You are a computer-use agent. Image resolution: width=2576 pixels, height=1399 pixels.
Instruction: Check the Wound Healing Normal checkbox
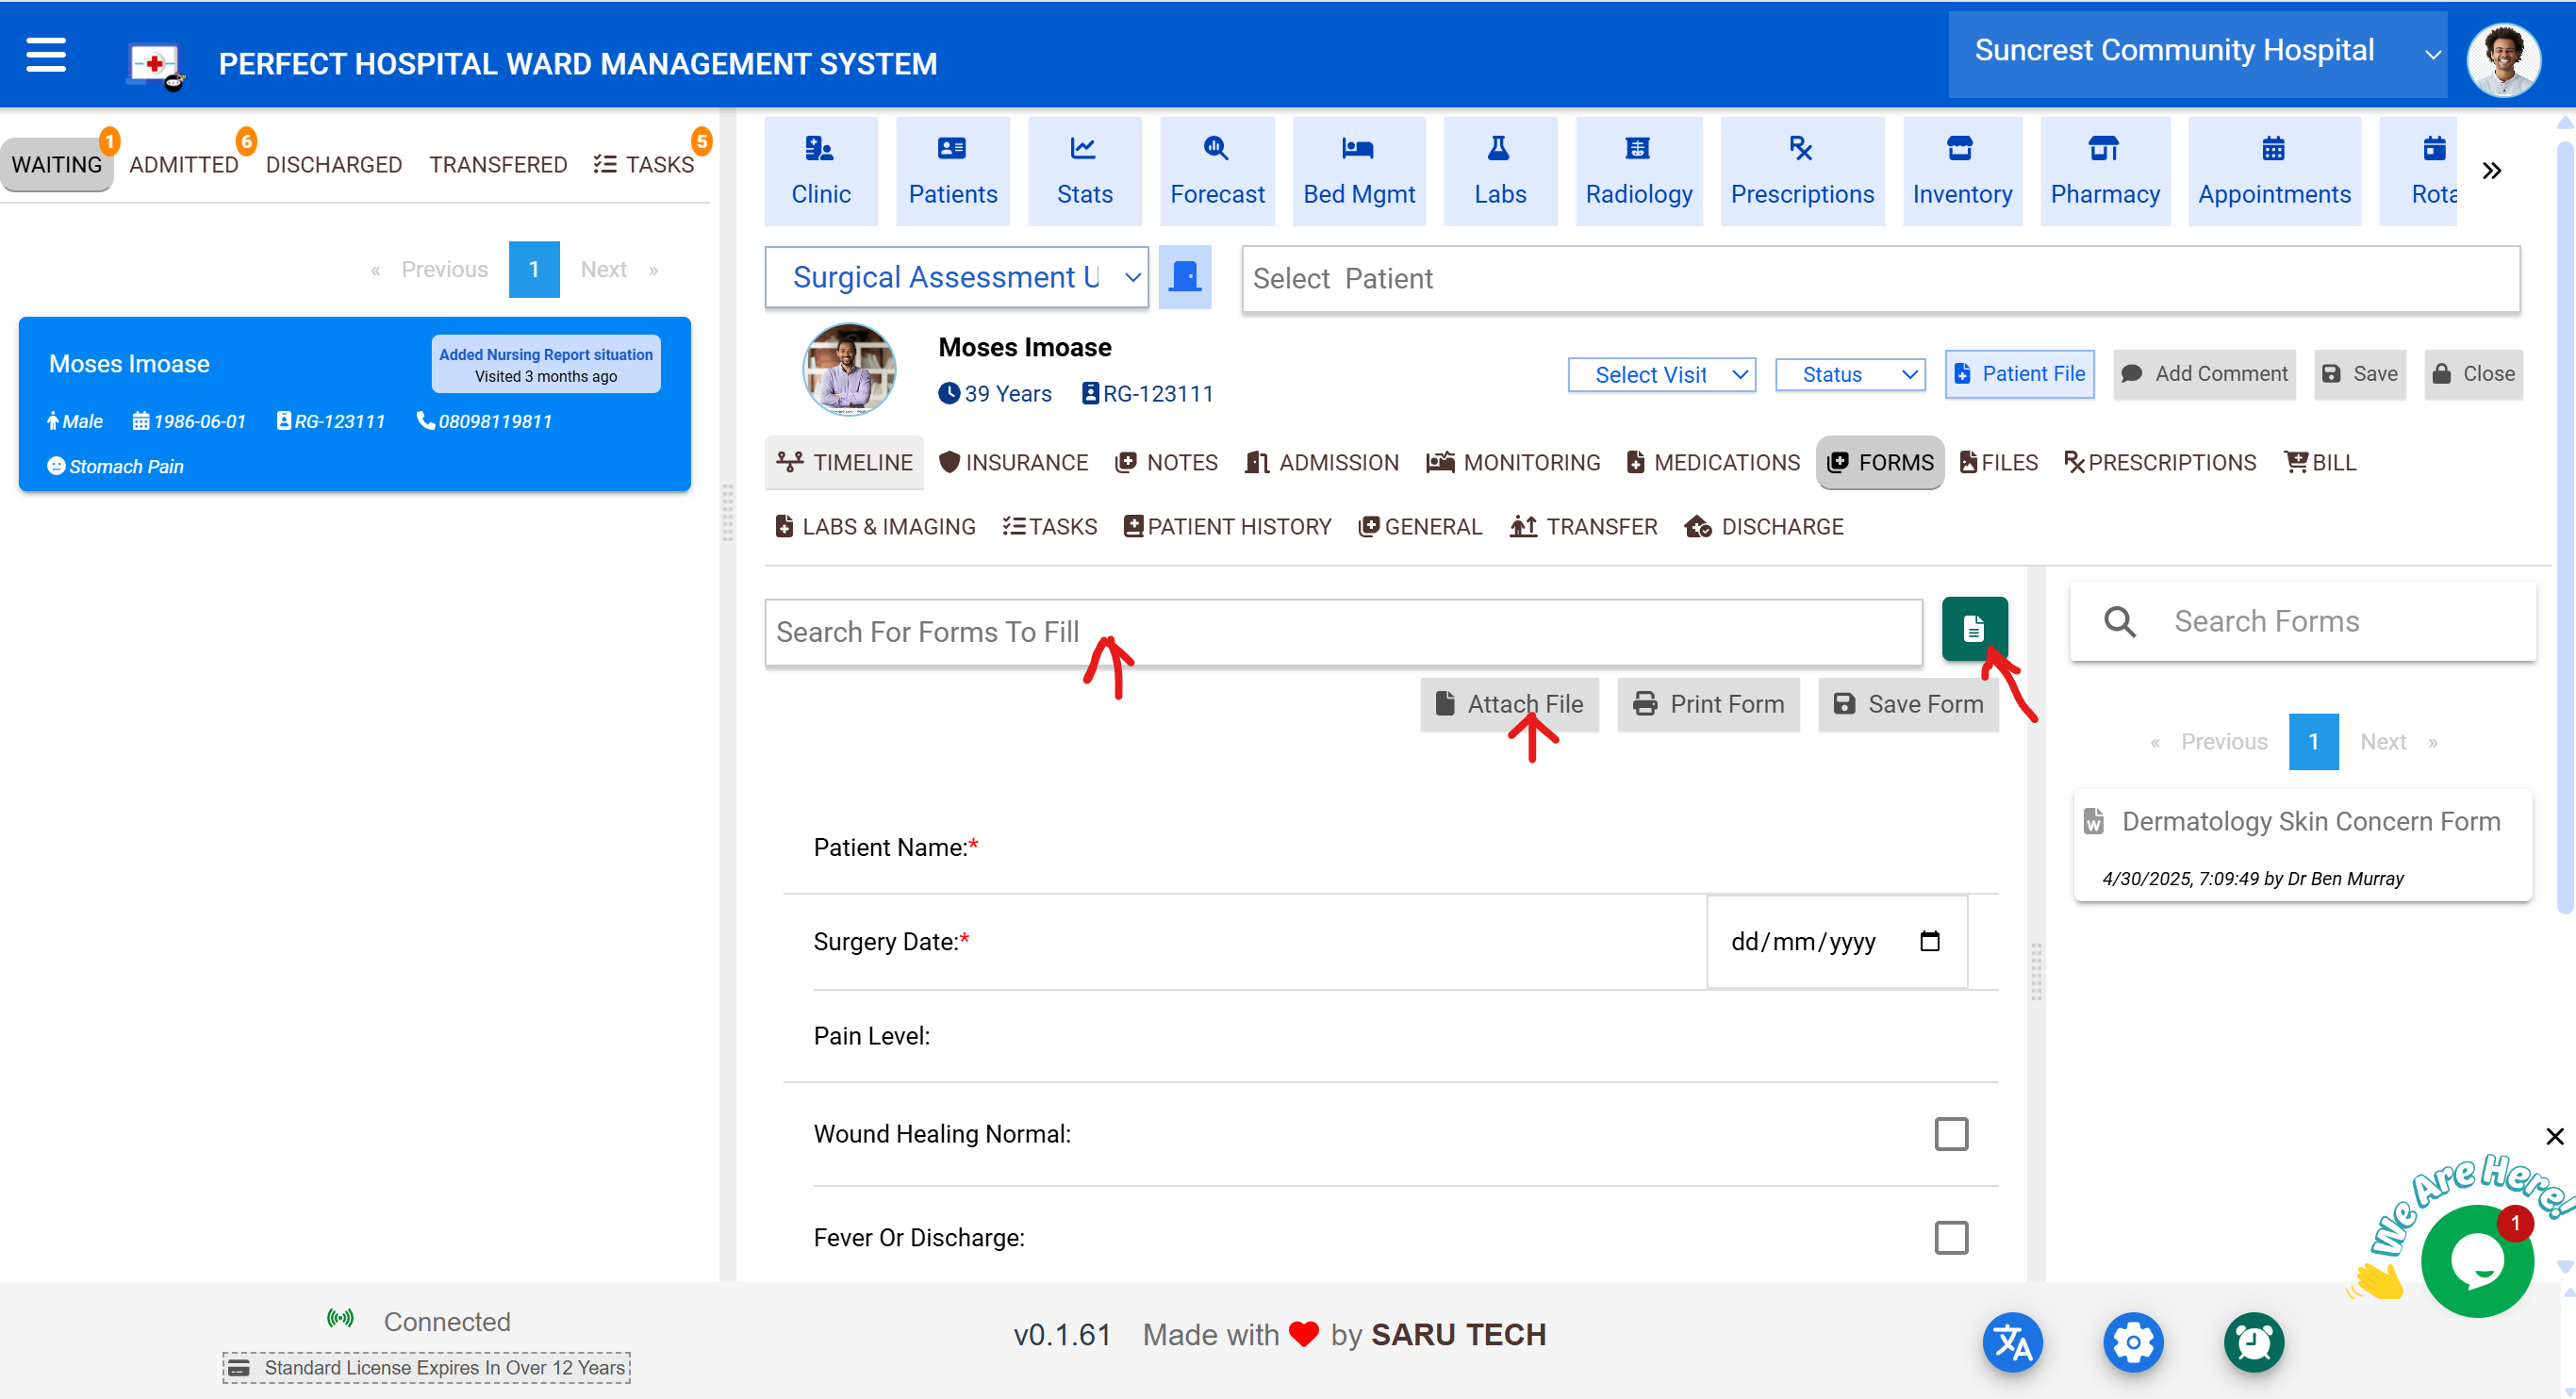point(1950,1134)
